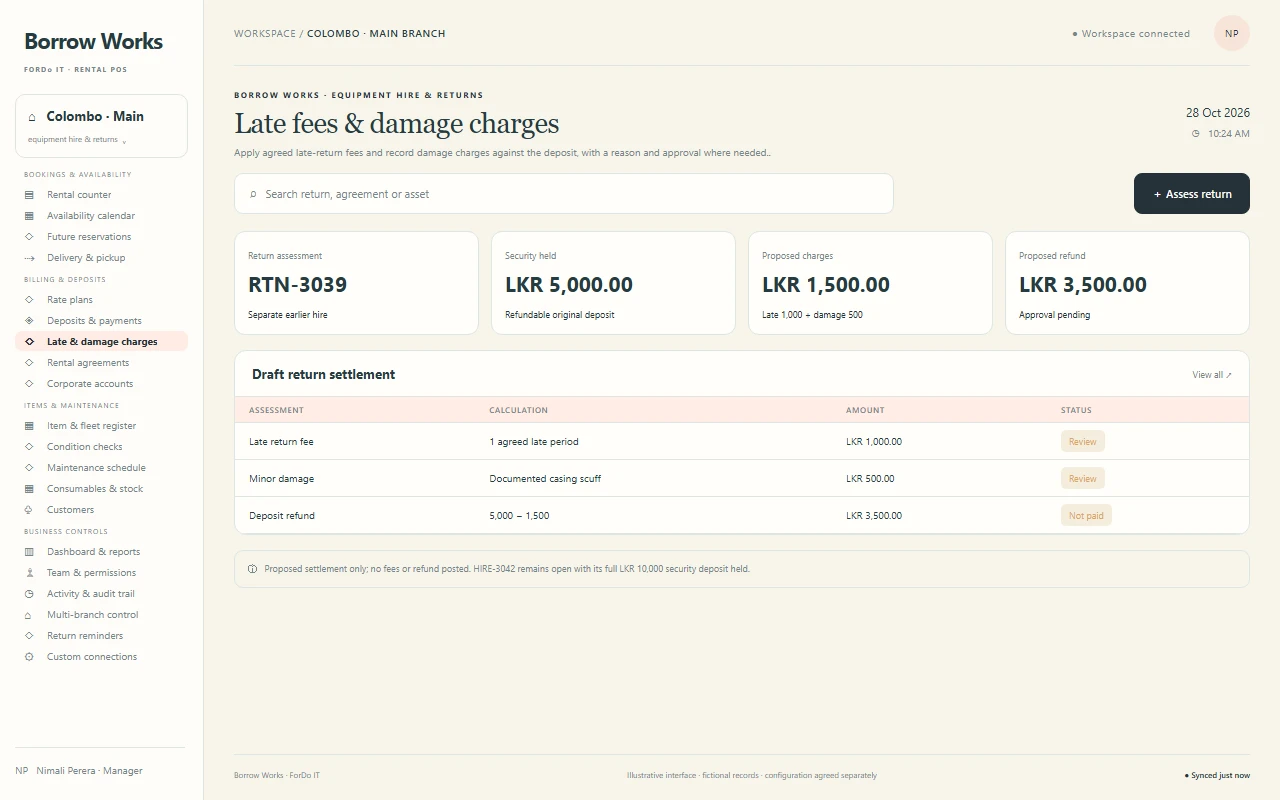This screenshot has width=1280, height=800.
Task: Focus the search return or agreement field
Action: click(564, 194)
